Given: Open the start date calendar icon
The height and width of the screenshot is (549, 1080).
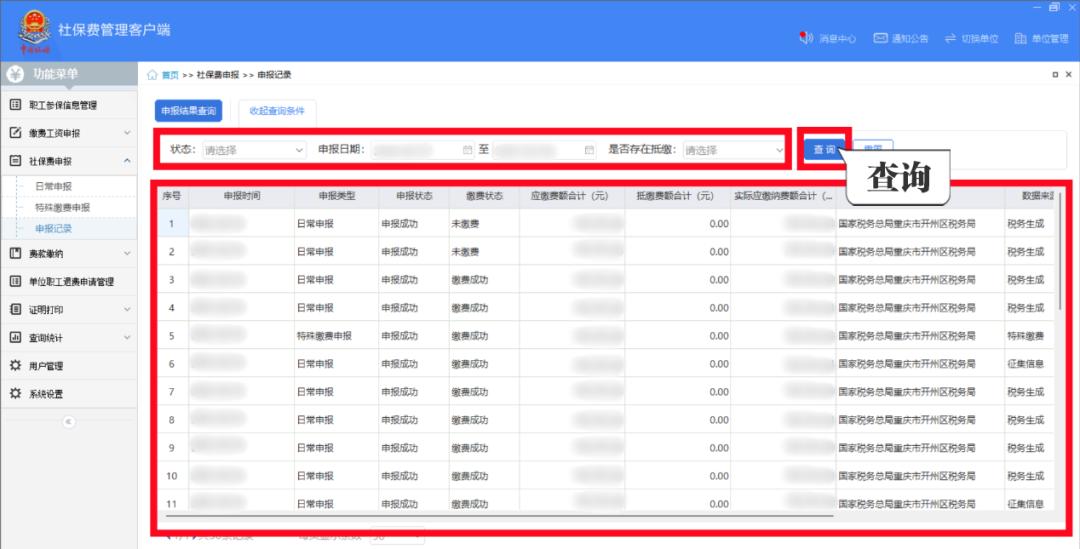Looking at the screenshot, I should [x=467, y=150].
